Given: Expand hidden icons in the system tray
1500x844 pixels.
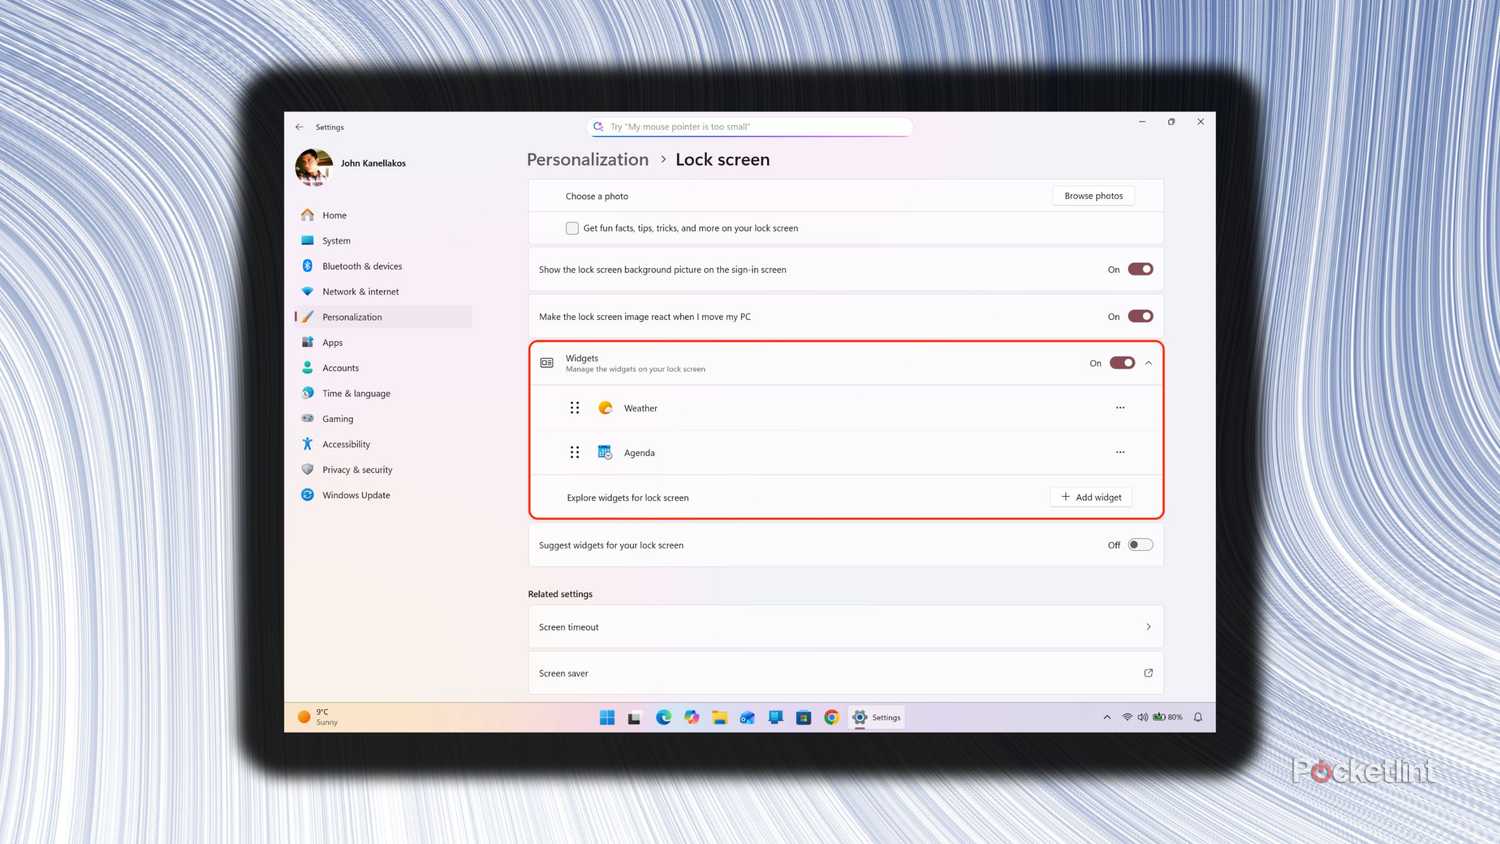Looking at the screenshot, I should 1107,717.
